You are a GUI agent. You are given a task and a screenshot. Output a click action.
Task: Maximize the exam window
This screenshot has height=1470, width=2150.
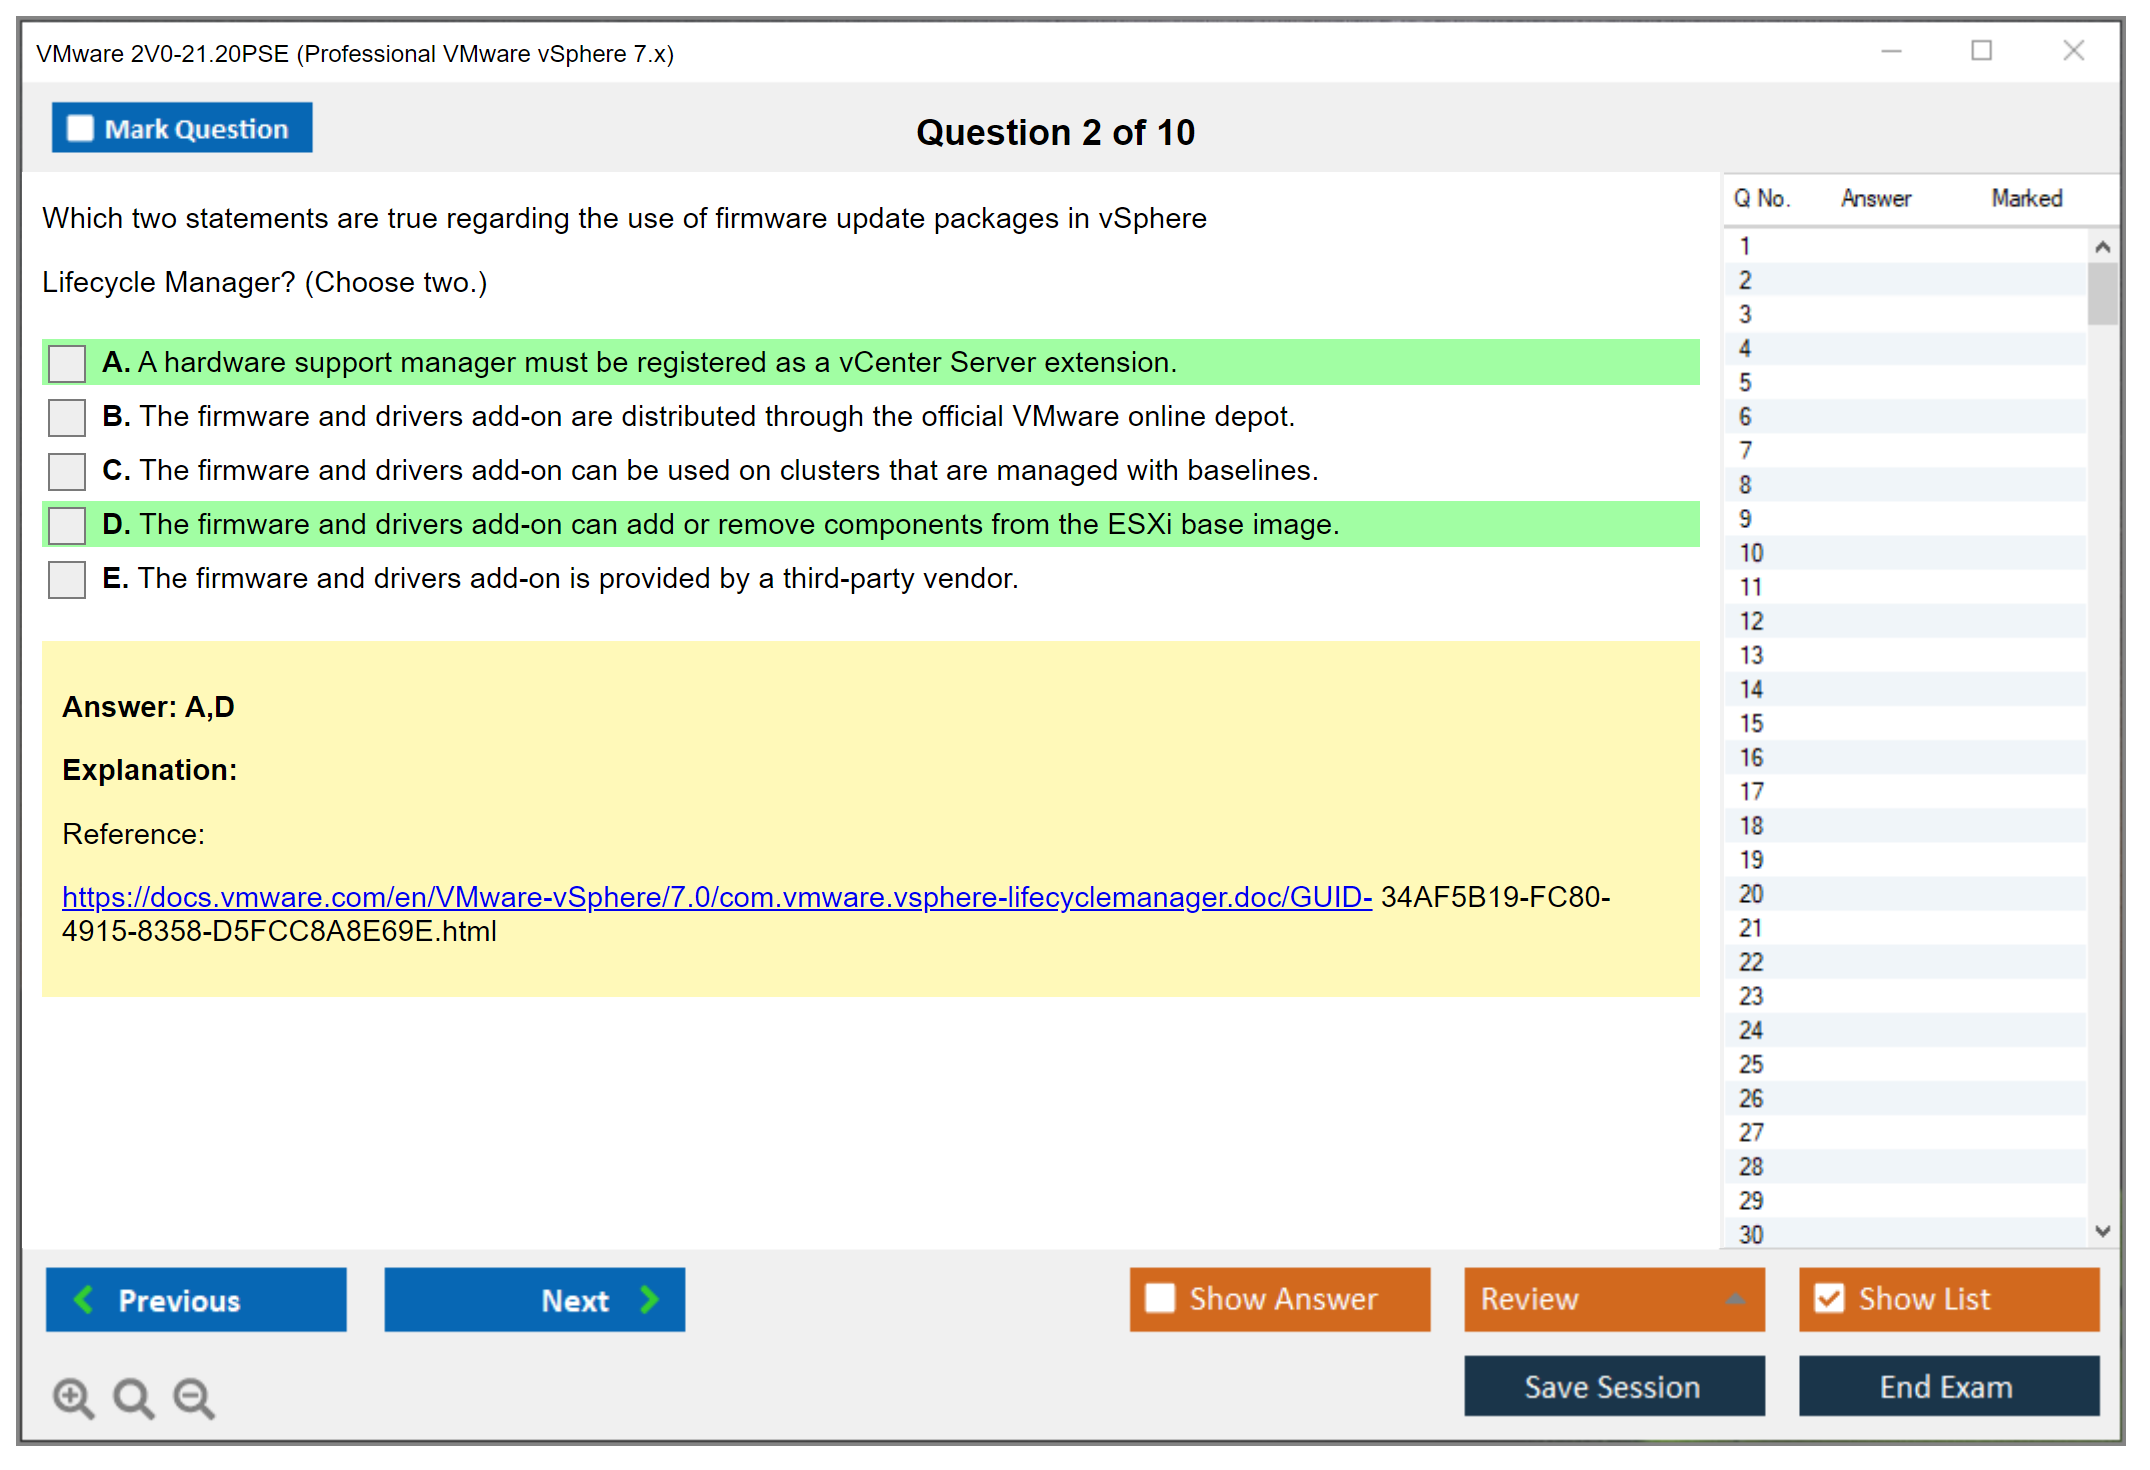(1981, 51)
